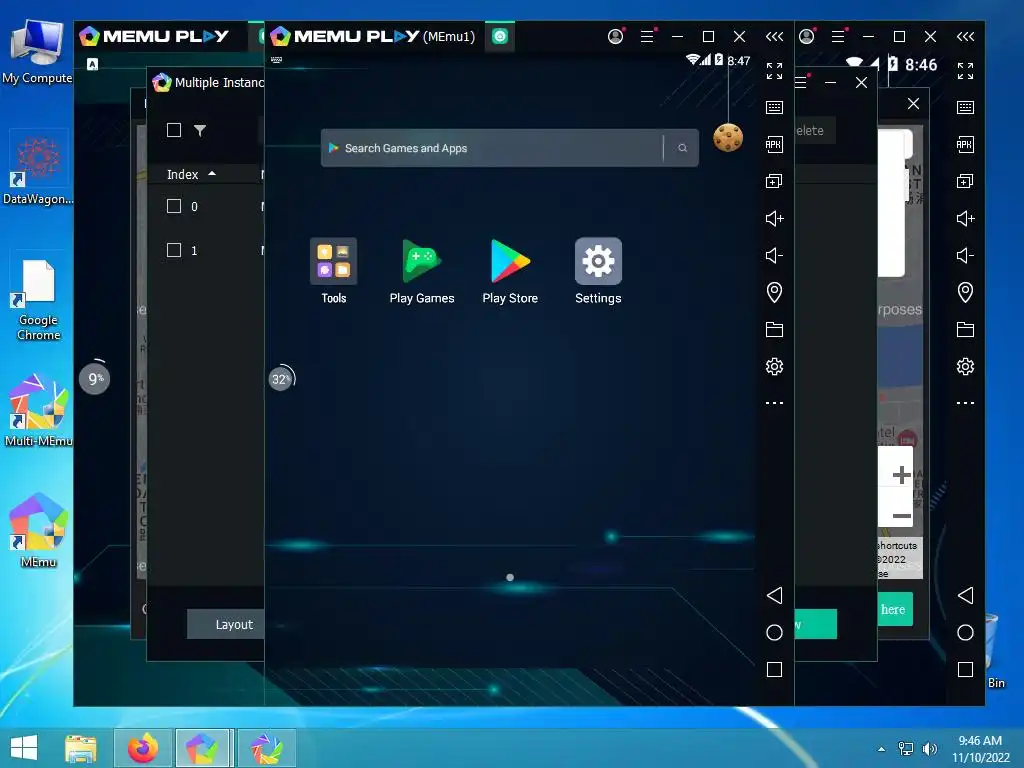The height and width of the screenshot is (768, 1024).
Task: Launch the Play Games app
Action: click(x=421, y=261)
